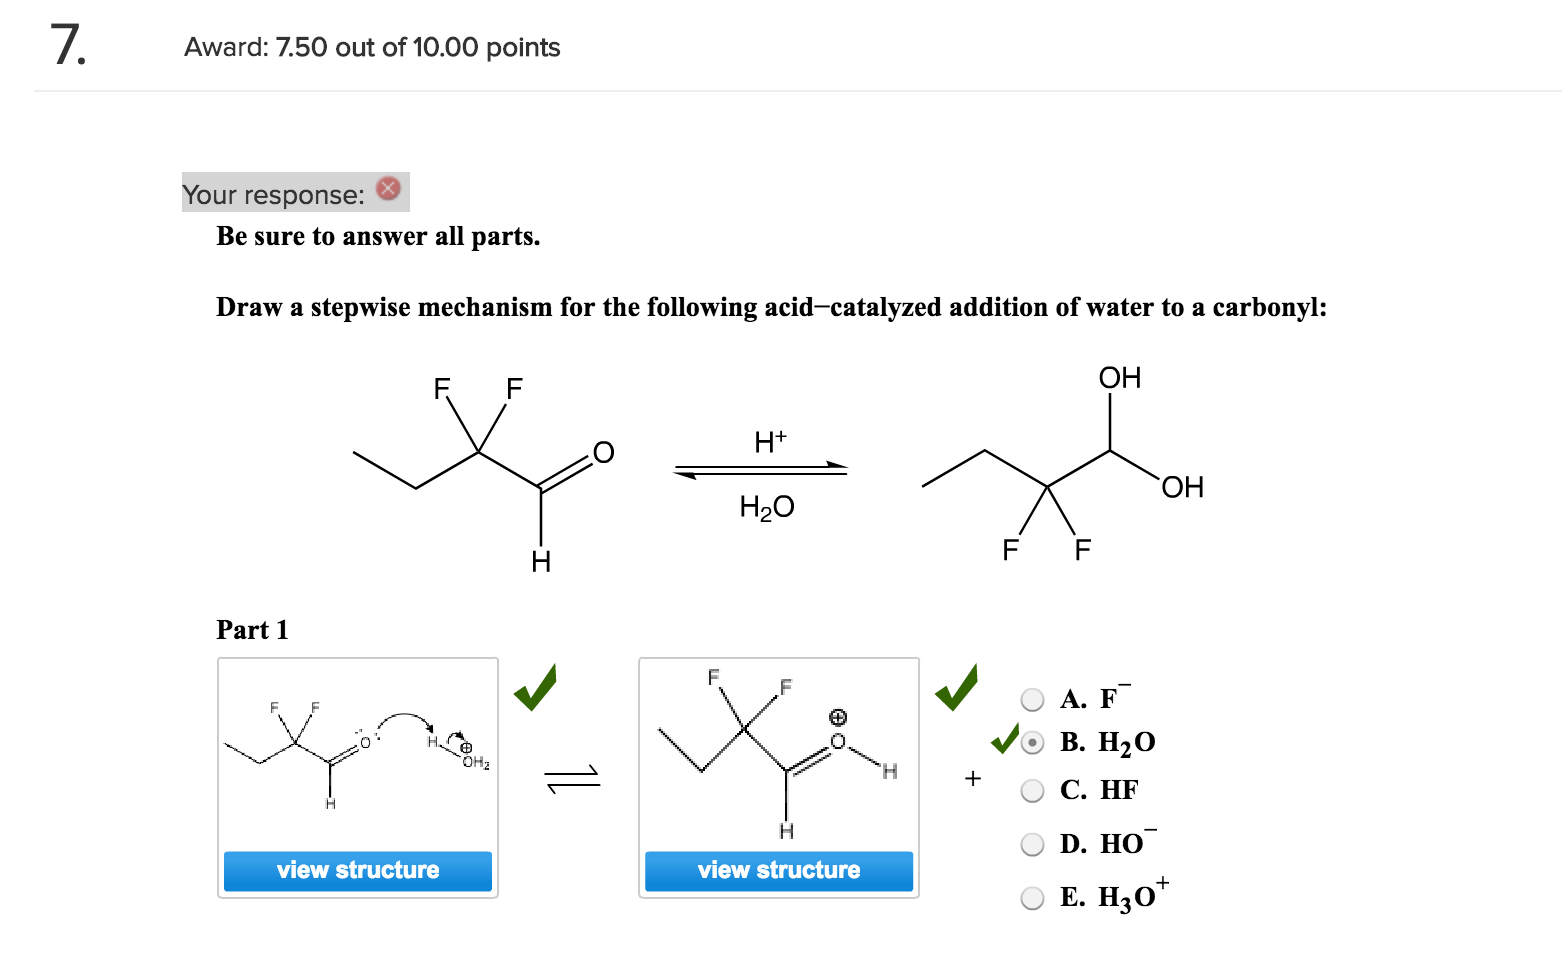Select radio option A. F⁻
This screenshot has width=1562, height=974.
(1032, 699)
